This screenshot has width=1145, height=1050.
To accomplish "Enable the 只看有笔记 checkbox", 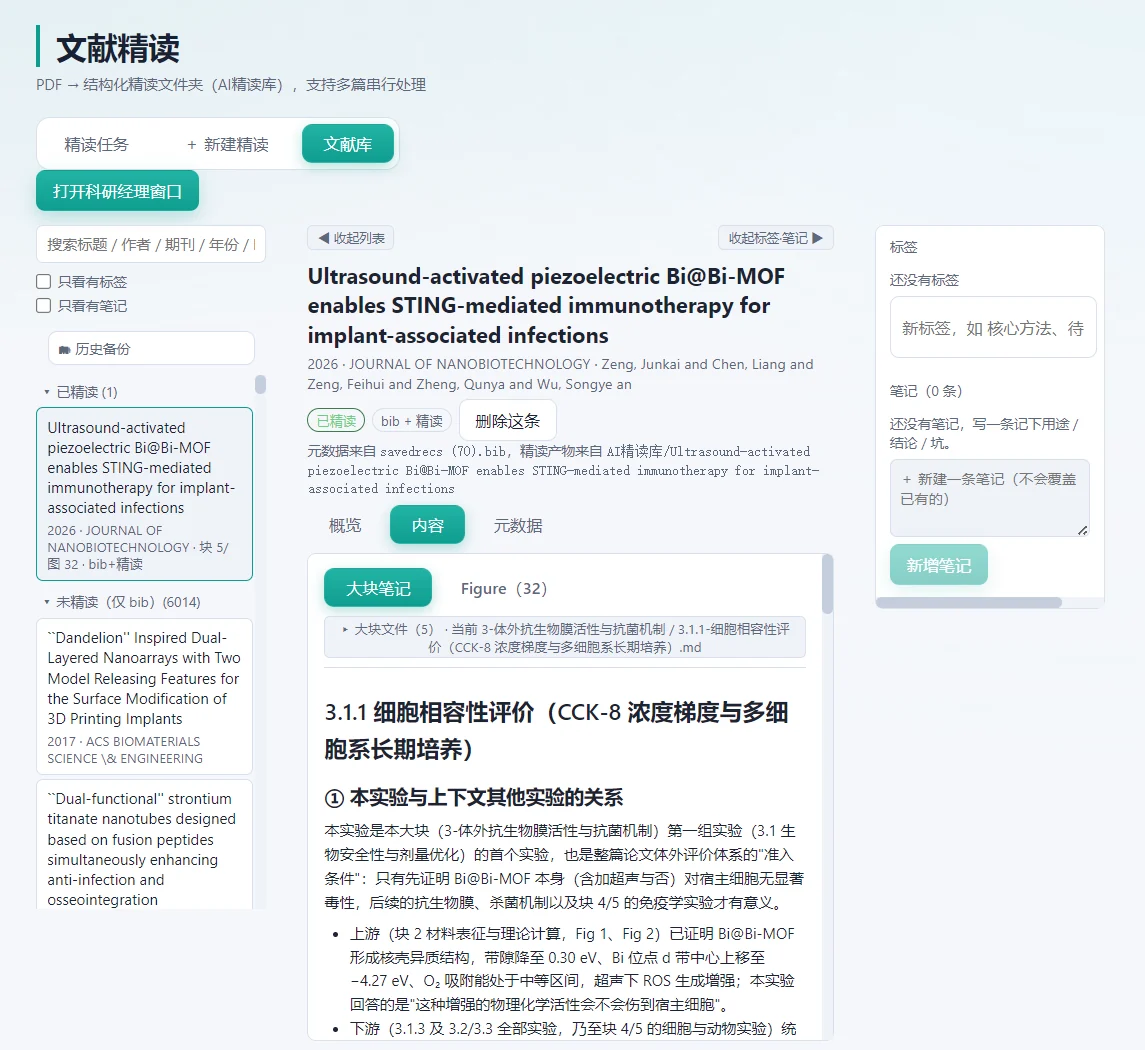I will [44, 305].
